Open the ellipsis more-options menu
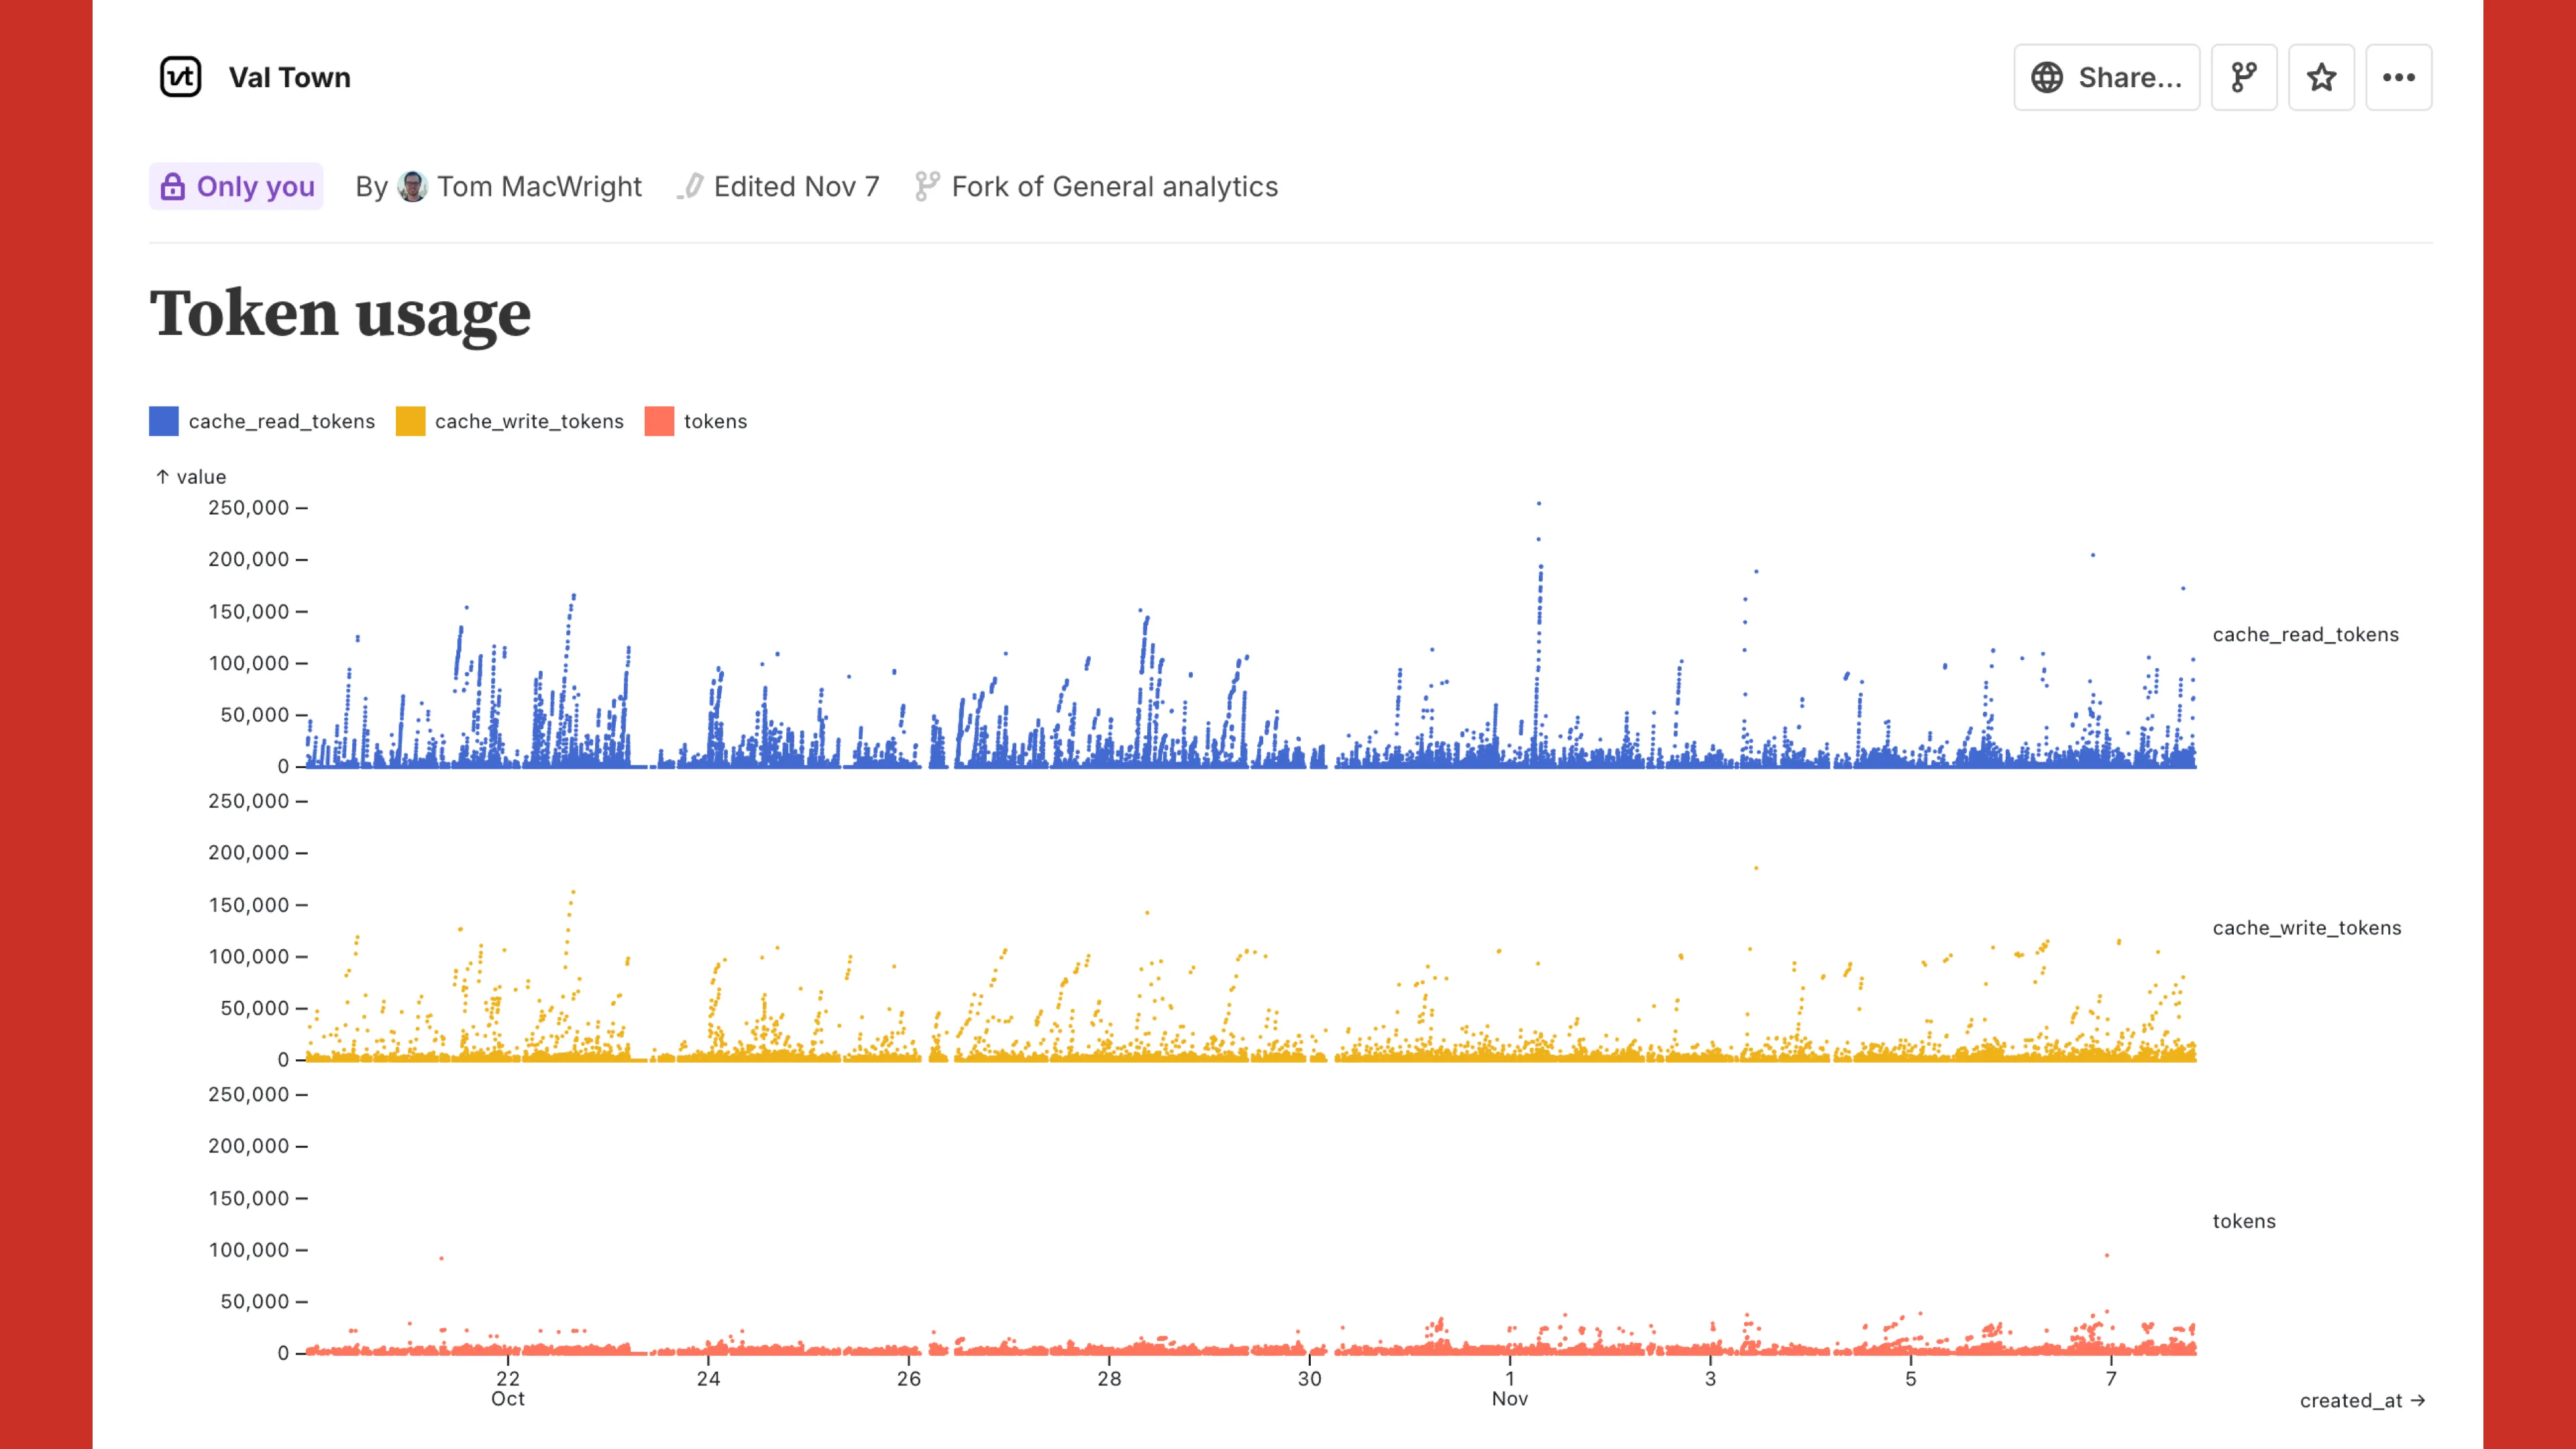This screenshot has height=1449, width=2576. pos(2399,77)
